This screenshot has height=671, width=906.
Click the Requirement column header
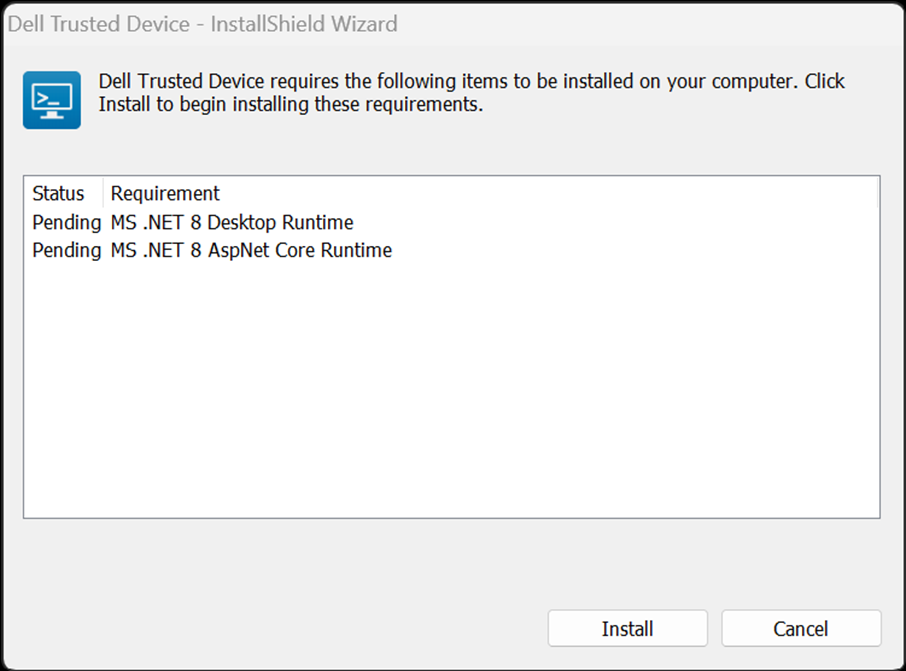(x=164, y=193)
